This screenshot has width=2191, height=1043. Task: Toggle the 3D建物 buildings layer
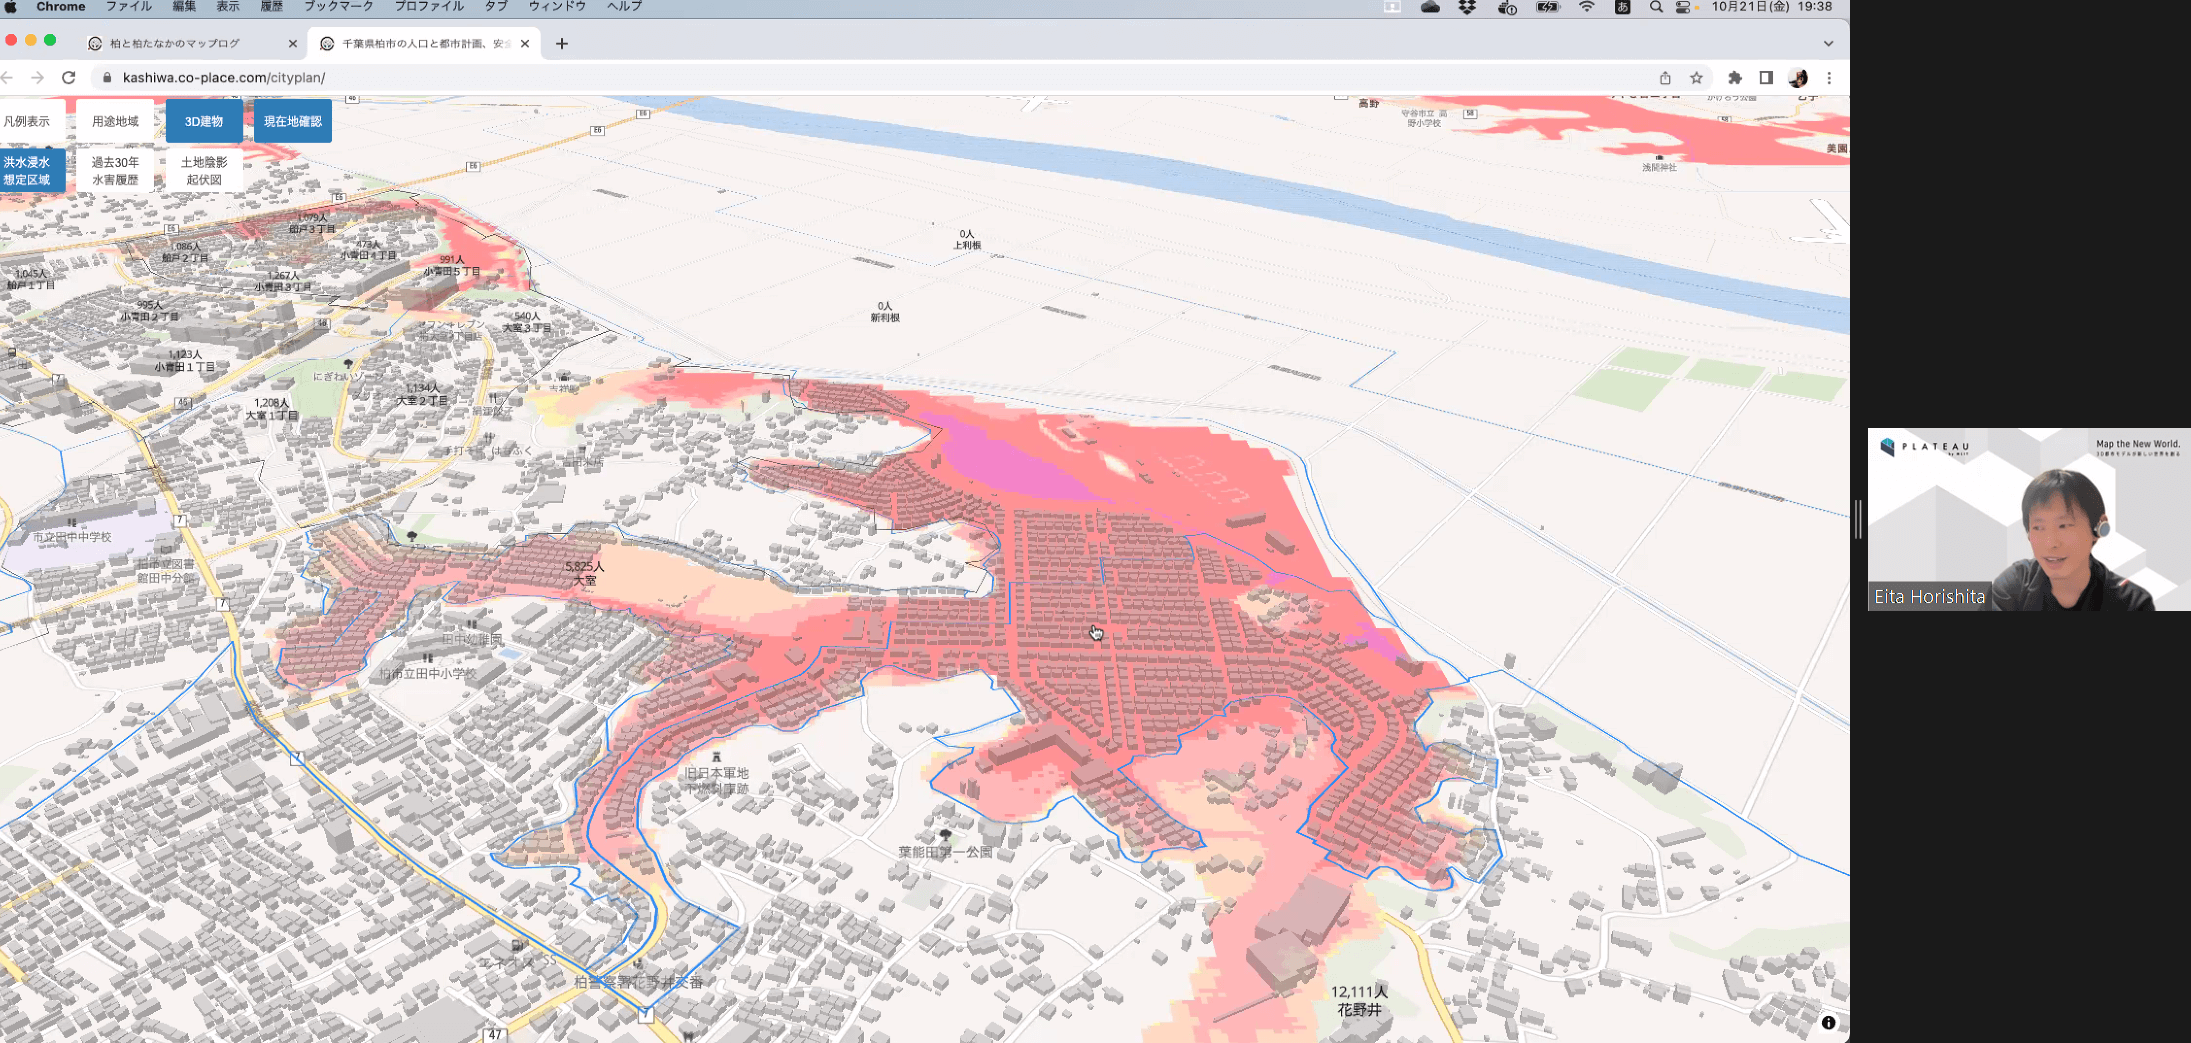(x=204, y=121)
